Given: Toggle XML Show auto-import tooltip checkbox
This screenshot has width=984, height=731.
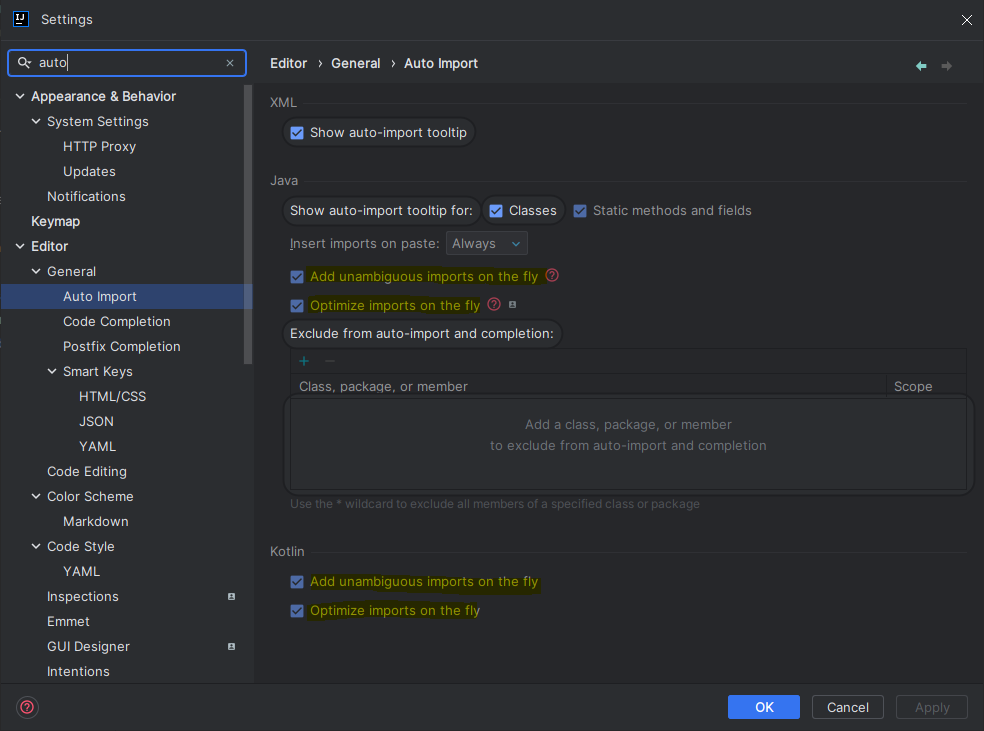Looking at the screenshot, I should coord(297,133).
